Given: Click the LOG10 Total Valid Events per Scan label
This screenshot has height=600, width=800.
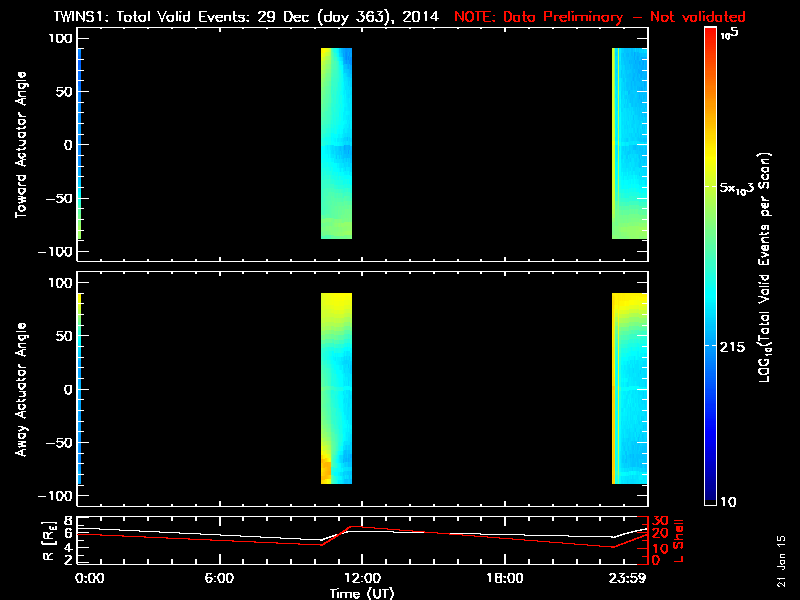Looking at the screenshot, I should click(x=768, y=266).
